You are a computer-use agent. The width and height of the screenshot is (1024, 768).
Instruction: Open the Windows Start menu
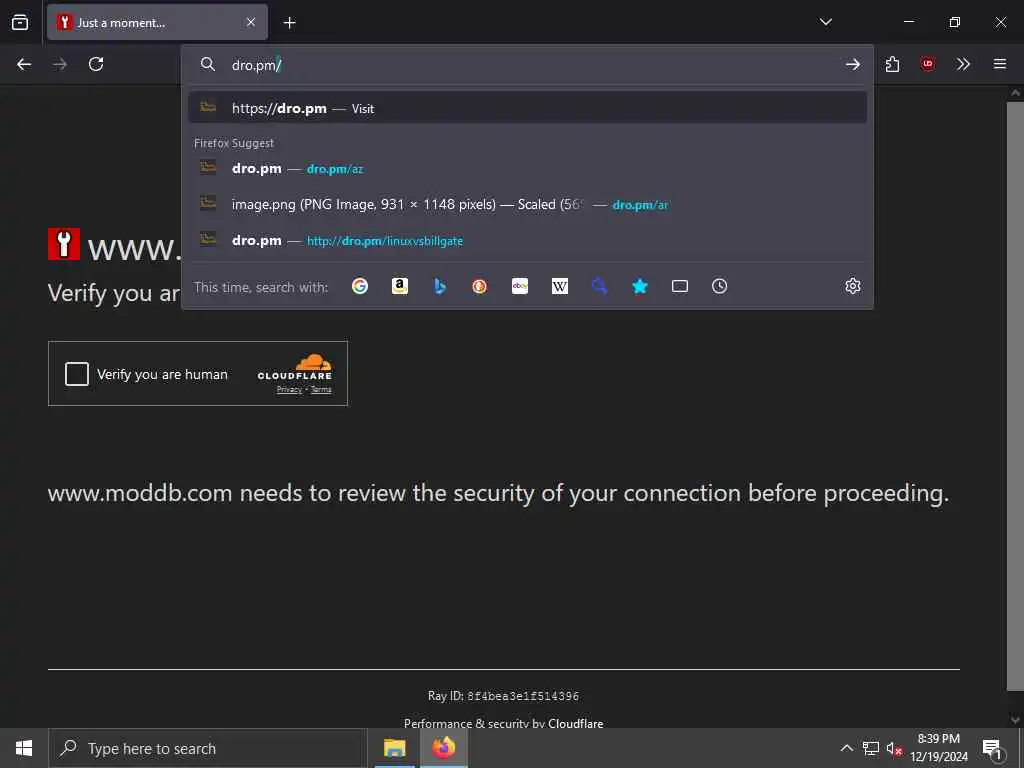(x=24, y=748)
